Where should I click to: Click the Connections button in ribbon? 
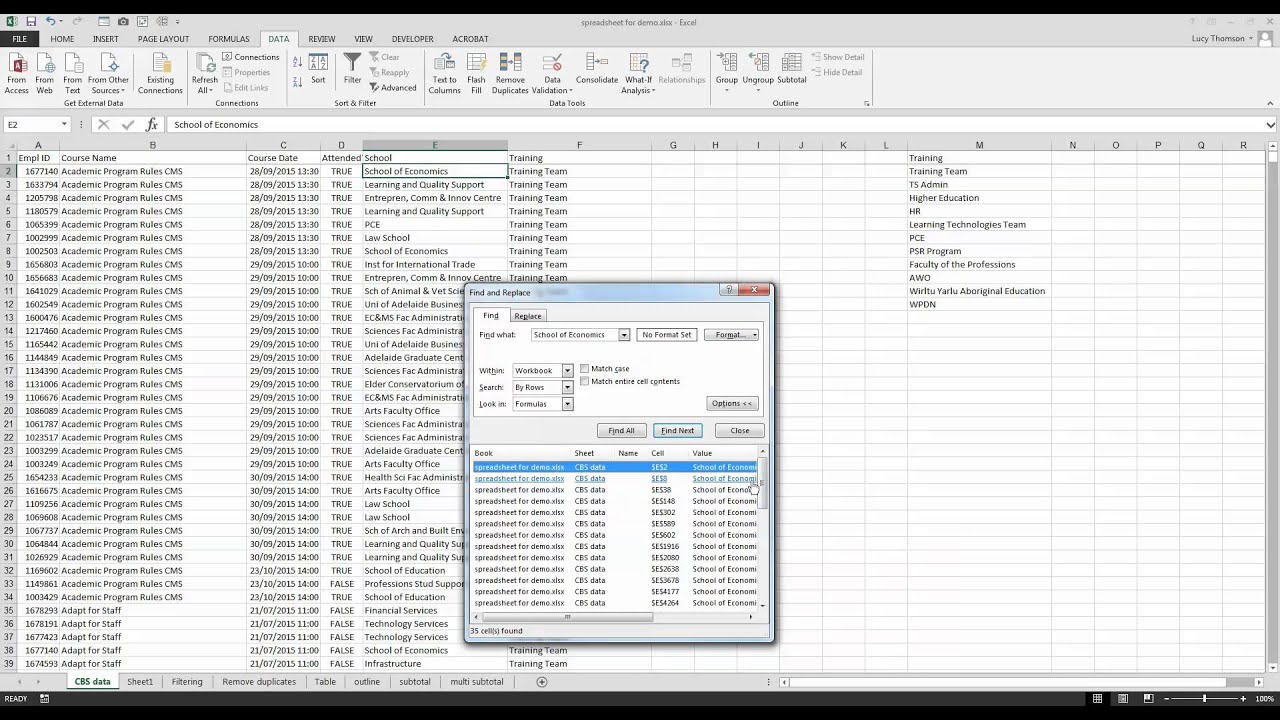click(x=251, y=57)
